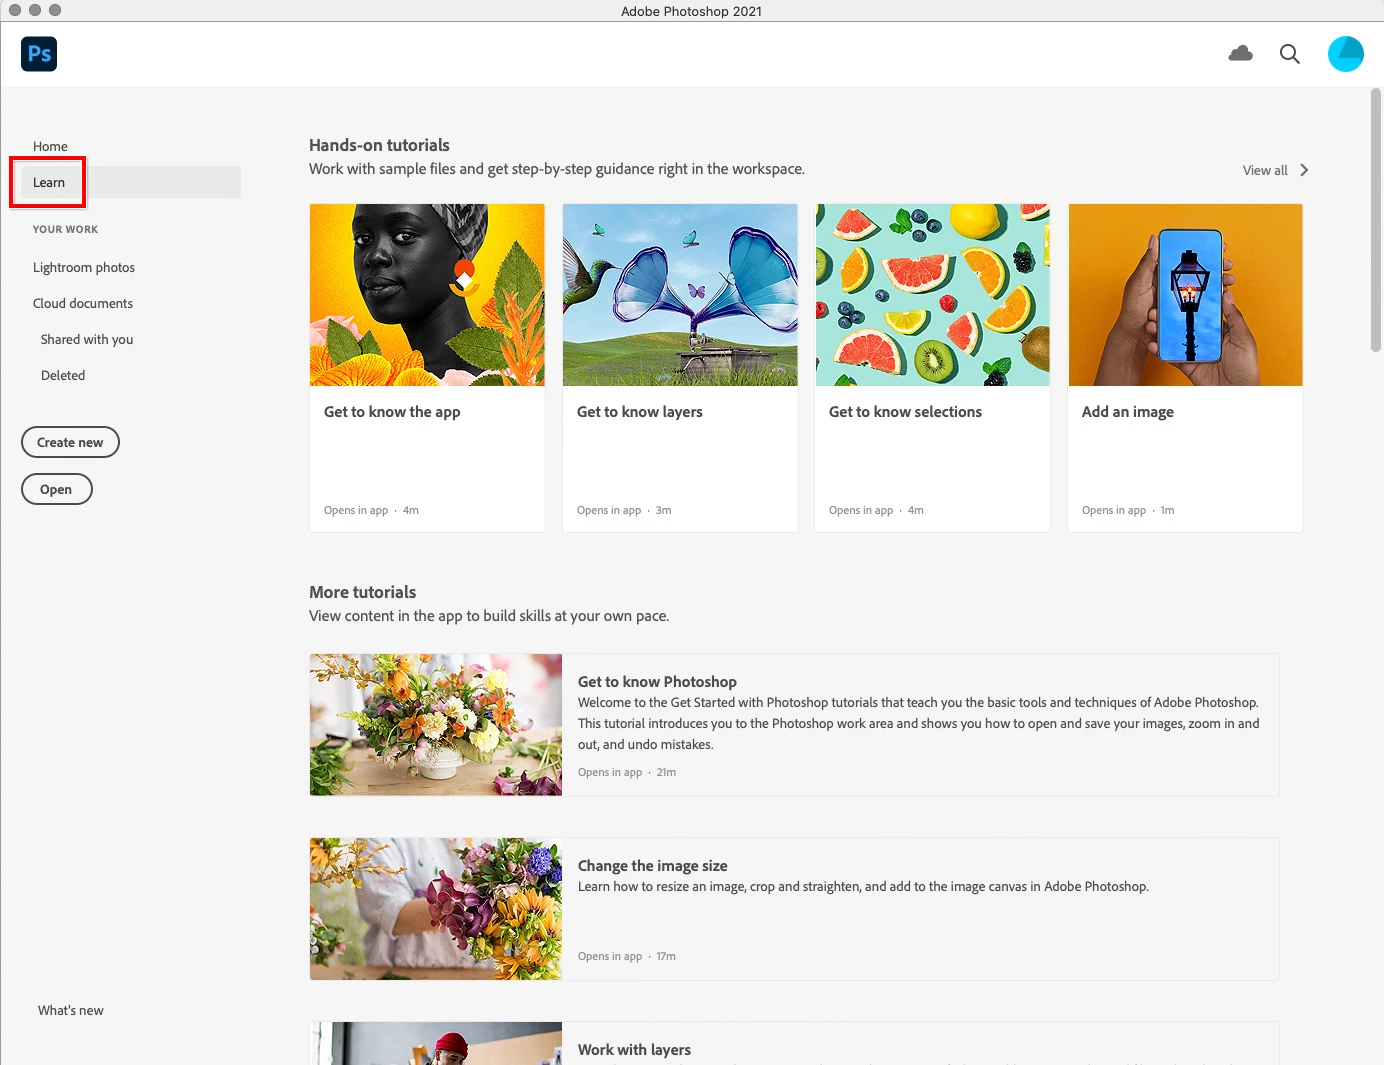Click the Photoshop Ps logo icon
This screenshot has height=1065, width=1384.
coord(39,54)
